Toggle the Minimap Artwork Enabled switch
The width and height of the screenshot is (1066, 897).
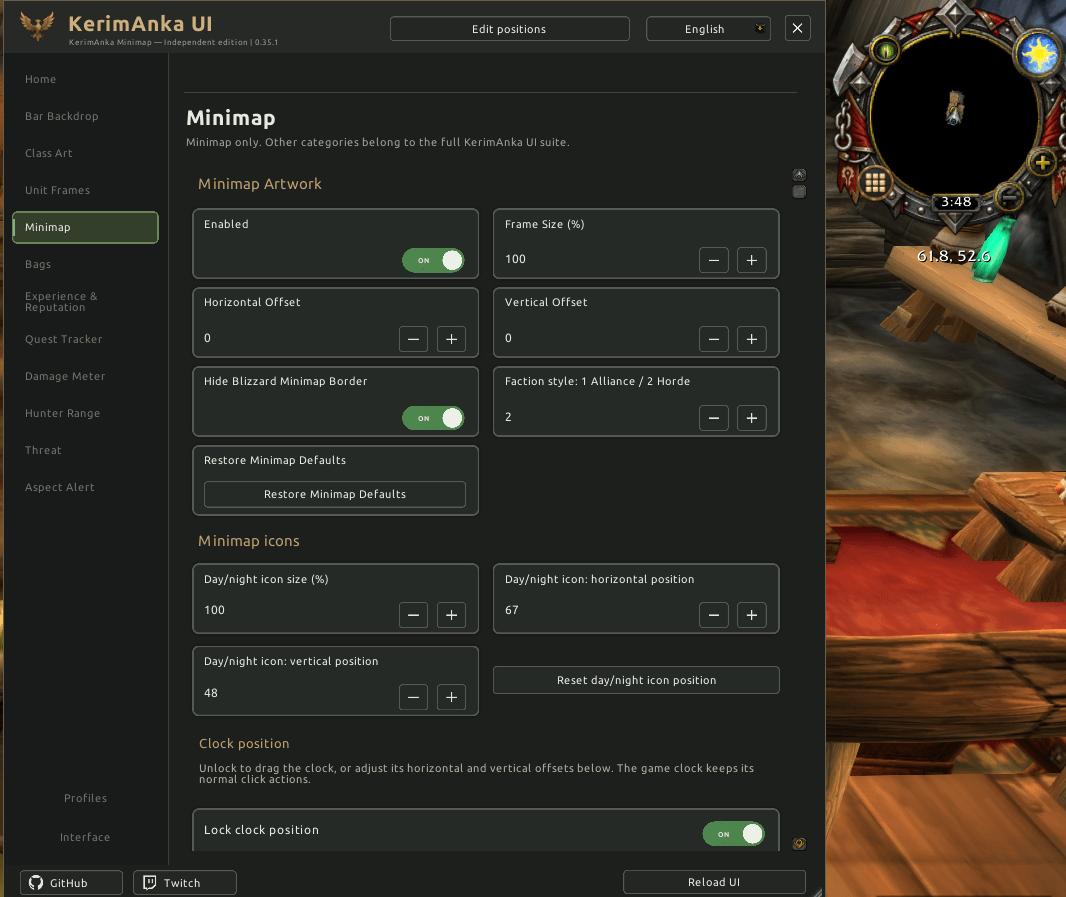tap(433, 260)
